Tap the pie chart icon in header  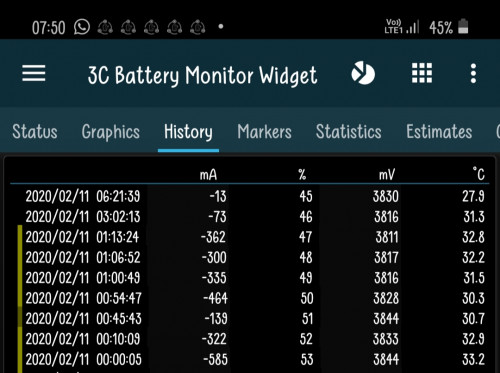[363, 73]
